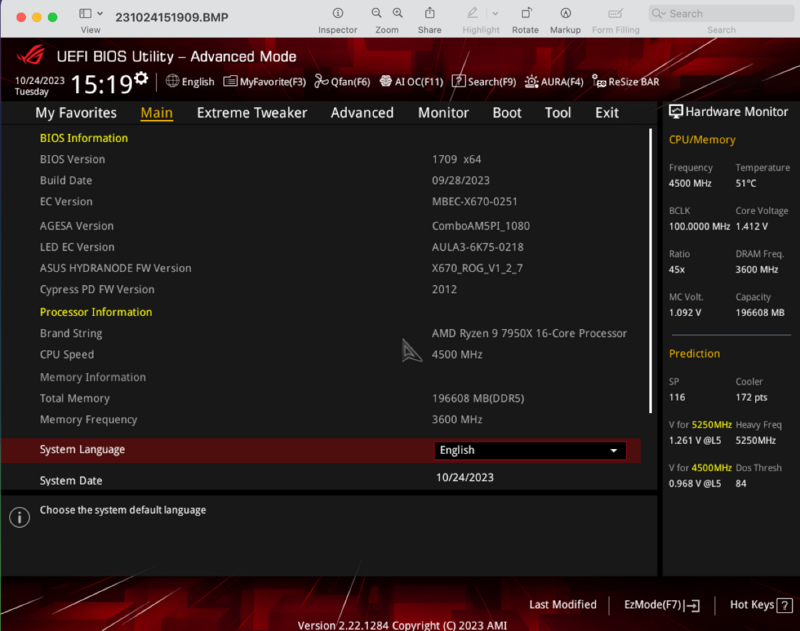
Task: Click the info icon beside help text
Action: [19, 517]
